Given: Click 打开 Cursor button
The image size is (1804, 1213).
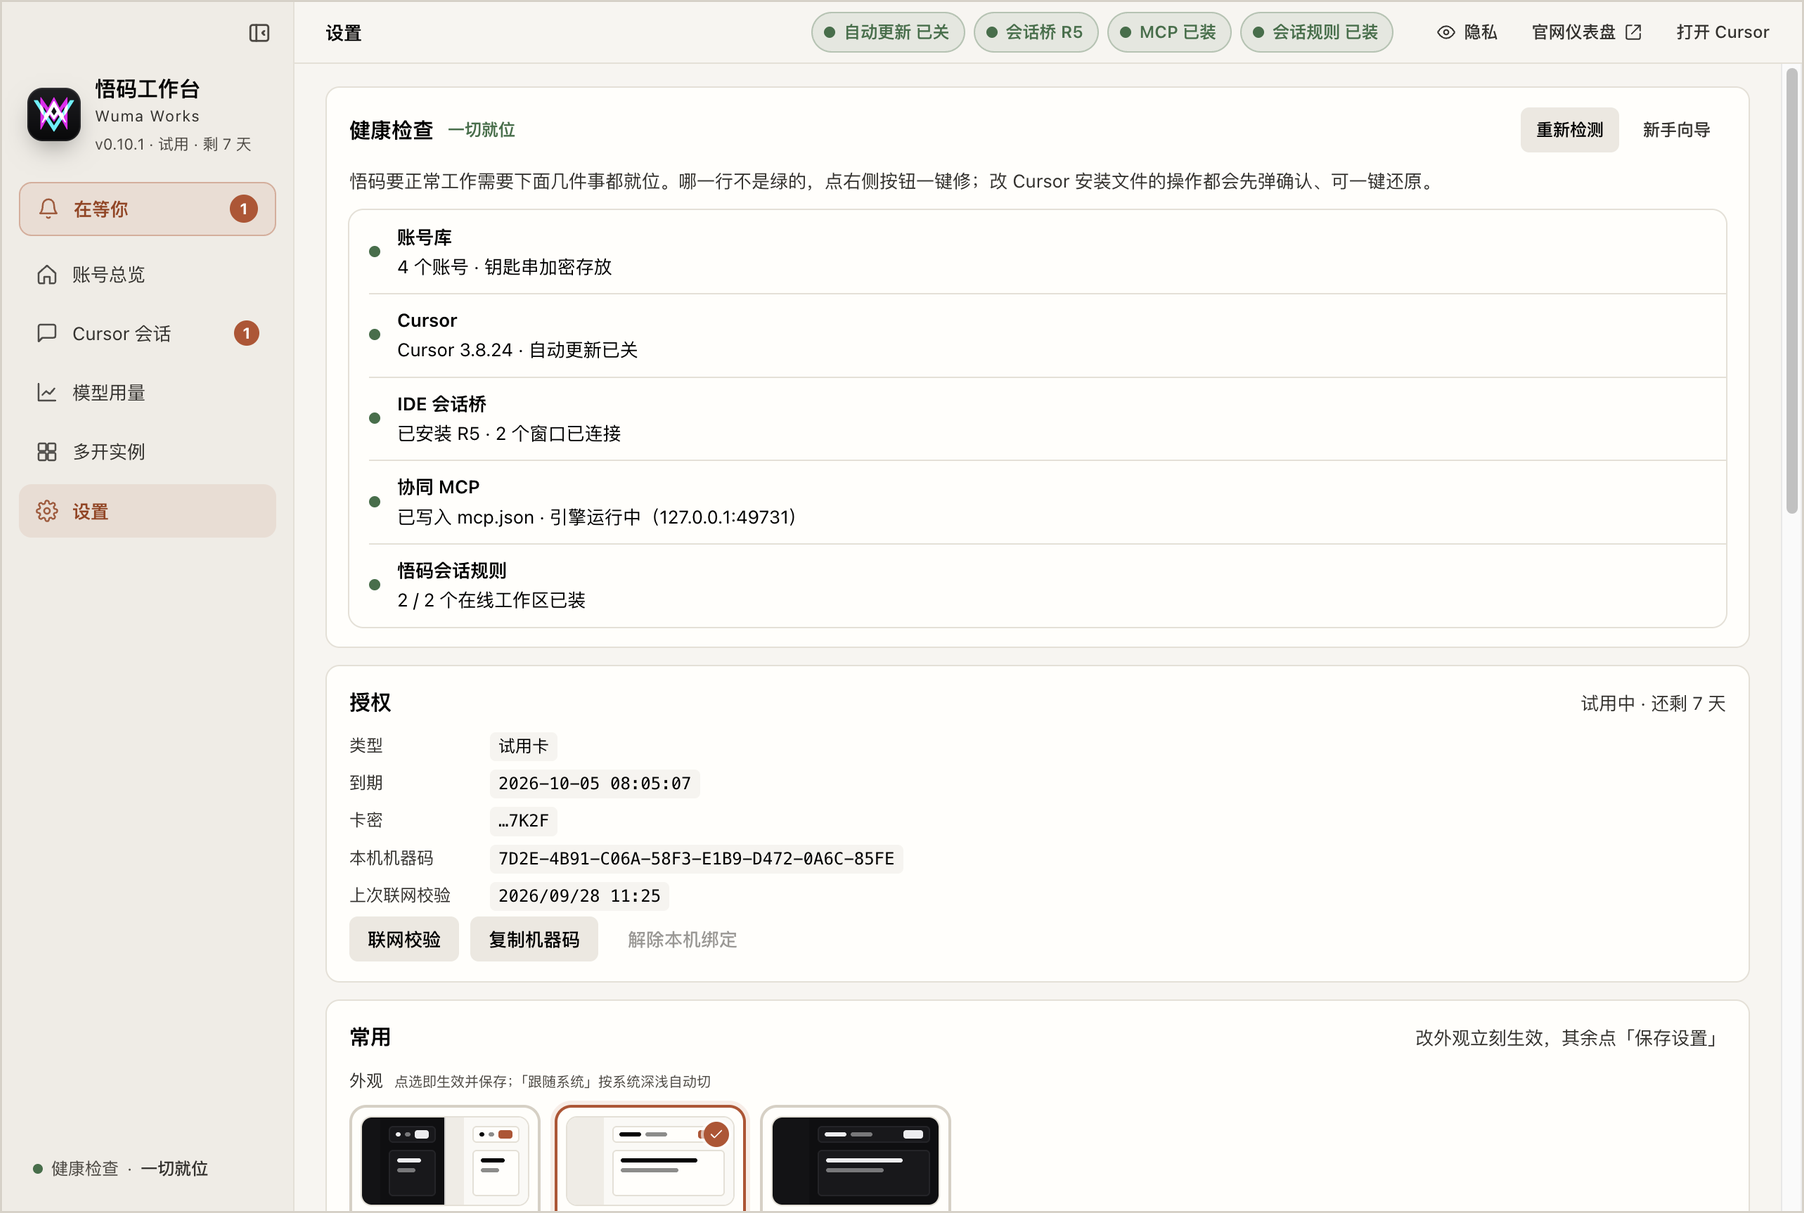Looking at the screenshot, I should point(1723,32).
